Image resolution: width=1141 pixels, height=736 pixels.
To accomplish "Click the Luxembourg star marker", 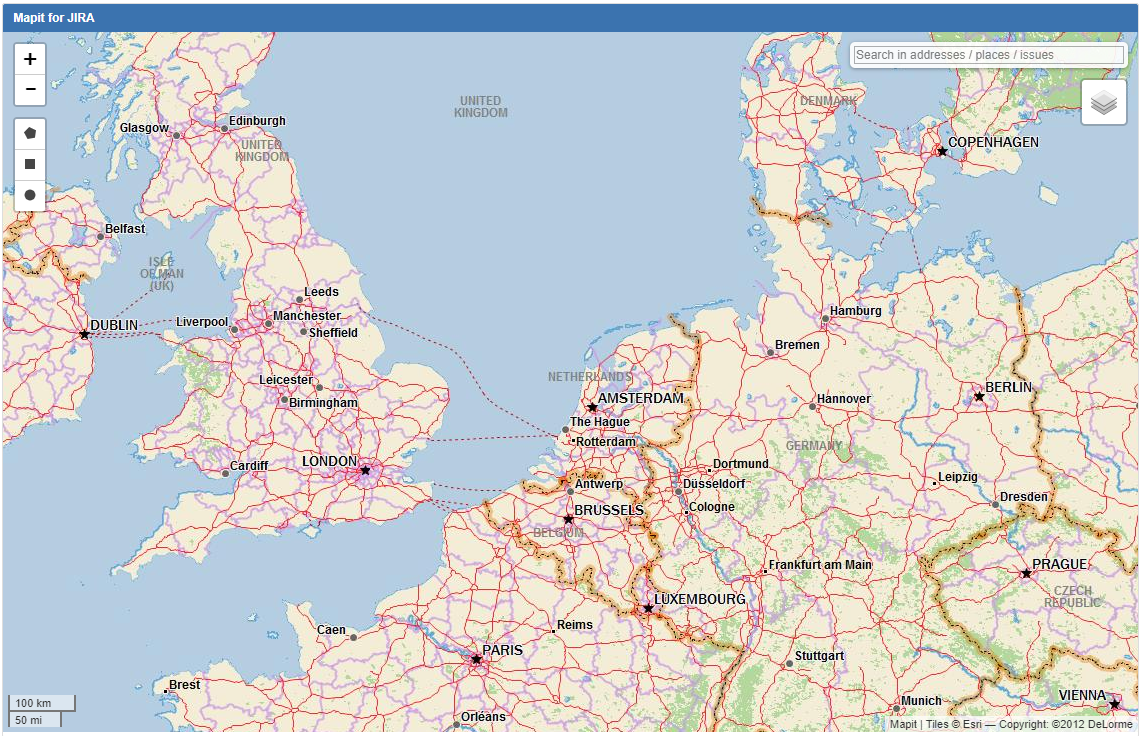I will click(648, 608).
